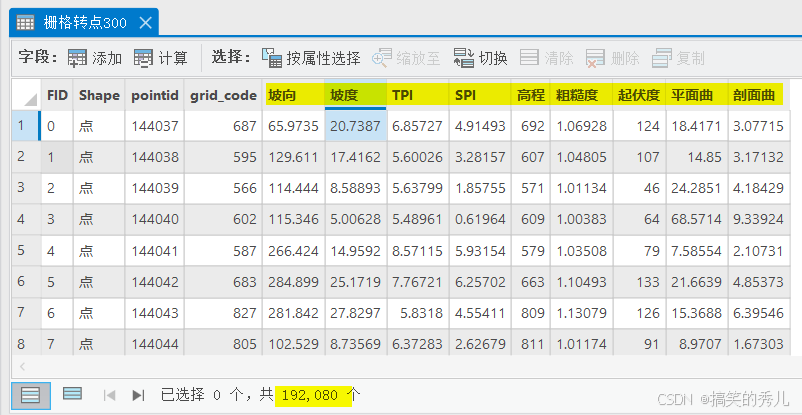Select row 2 by its row header
Viewport: 802px width, 415px height.
click(26, 157)
